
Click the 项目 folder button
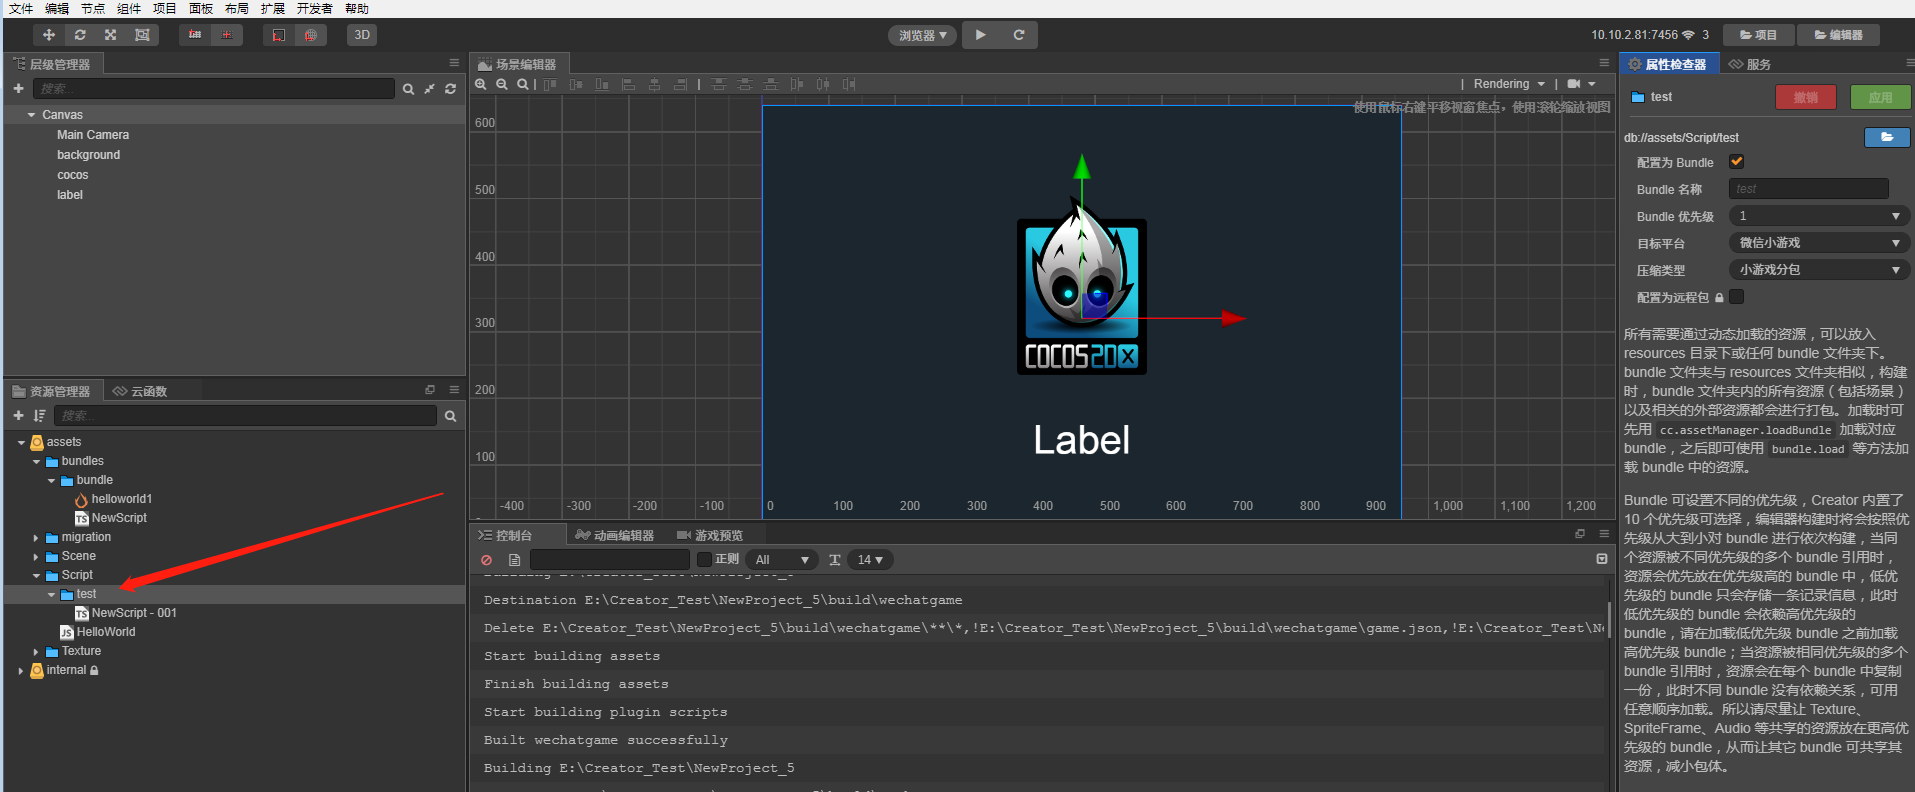pos(1758,35)
